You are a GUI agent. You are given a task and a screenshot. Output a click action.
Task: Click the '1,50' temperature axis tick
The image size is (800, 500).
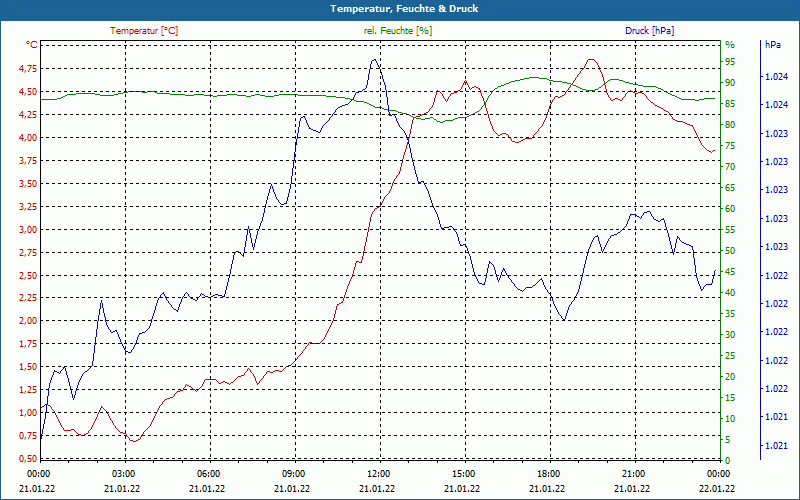pyautogui.click(x=28, y=366)
